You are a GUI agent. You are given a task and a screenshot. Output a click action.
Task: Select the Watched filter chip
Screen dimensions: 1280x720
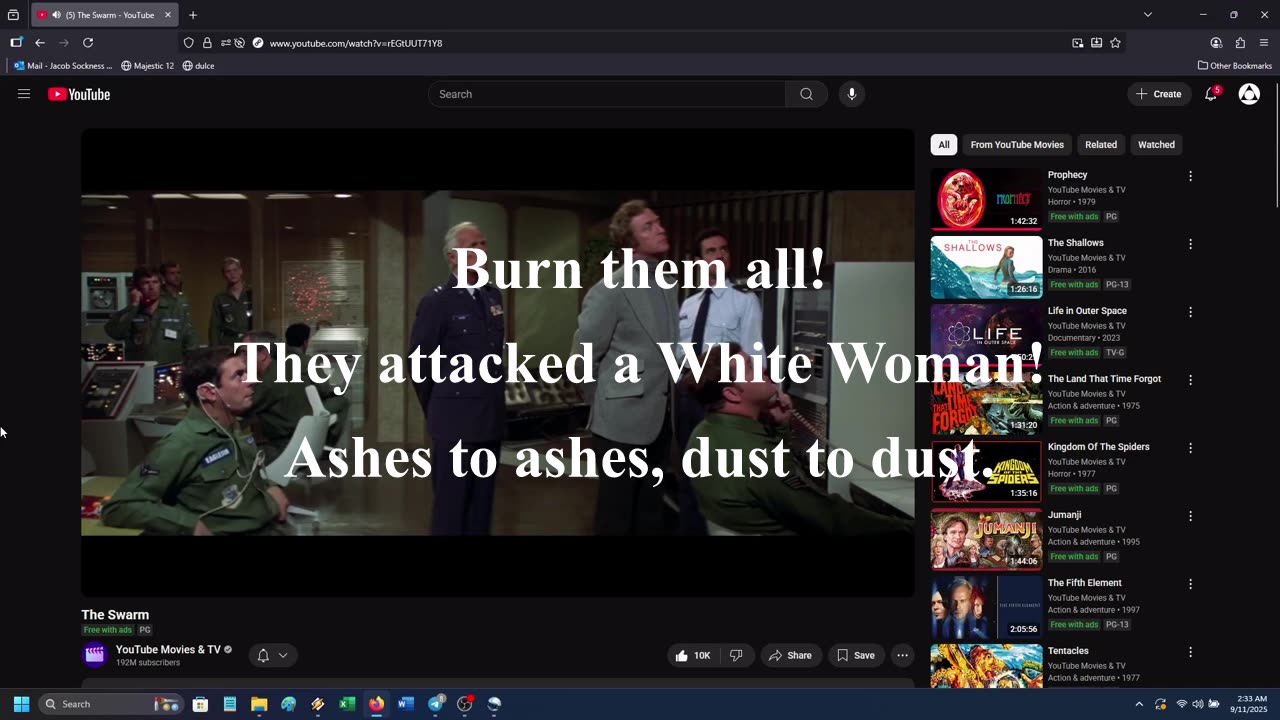pyautogui.click(x=1156, y=145)
